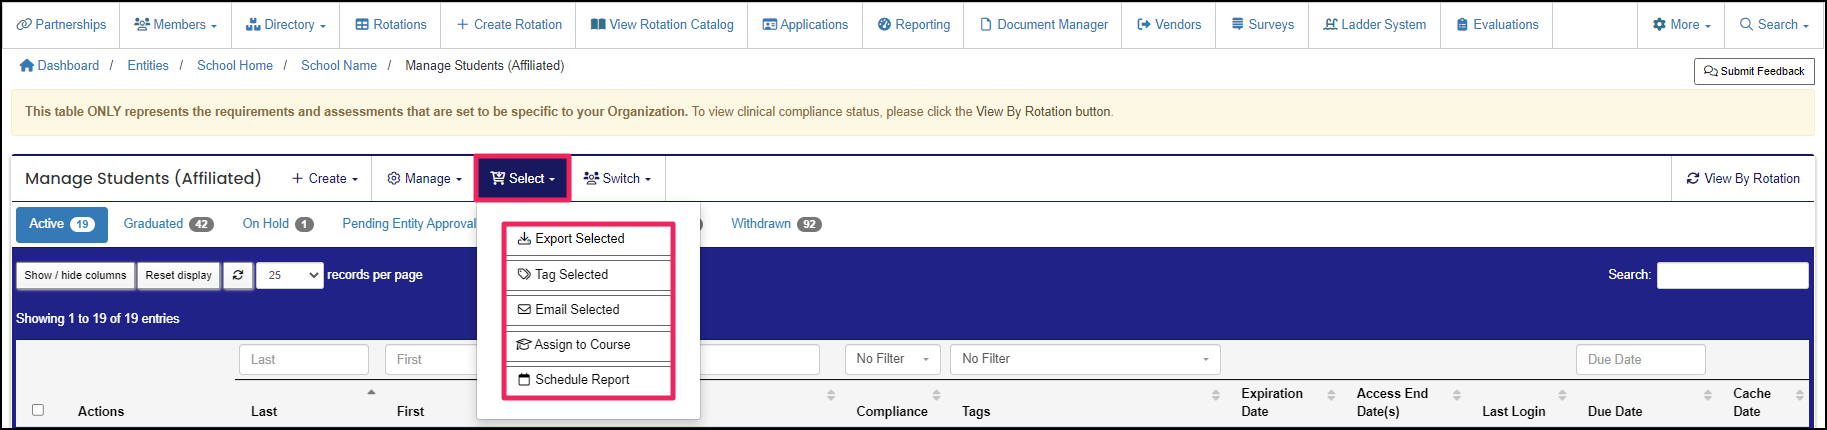
Task: Switch to the On Hold tab
Action: 278,224
